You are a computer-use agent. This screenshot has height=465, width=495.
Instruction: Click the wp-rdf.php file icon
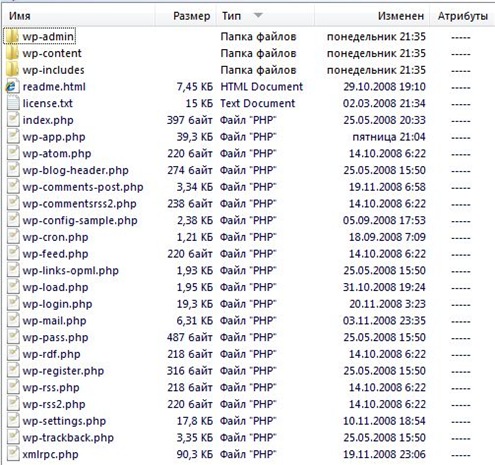pos(13,354)
